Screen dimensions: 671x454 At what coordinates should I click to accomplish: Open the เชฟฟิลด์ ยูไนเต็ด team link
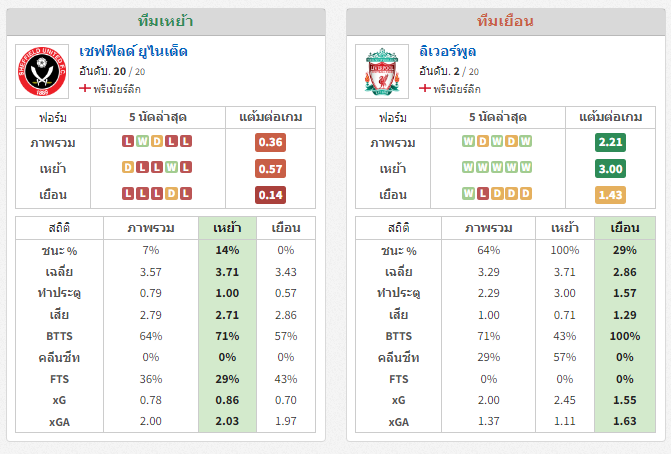tap(134, 52)
